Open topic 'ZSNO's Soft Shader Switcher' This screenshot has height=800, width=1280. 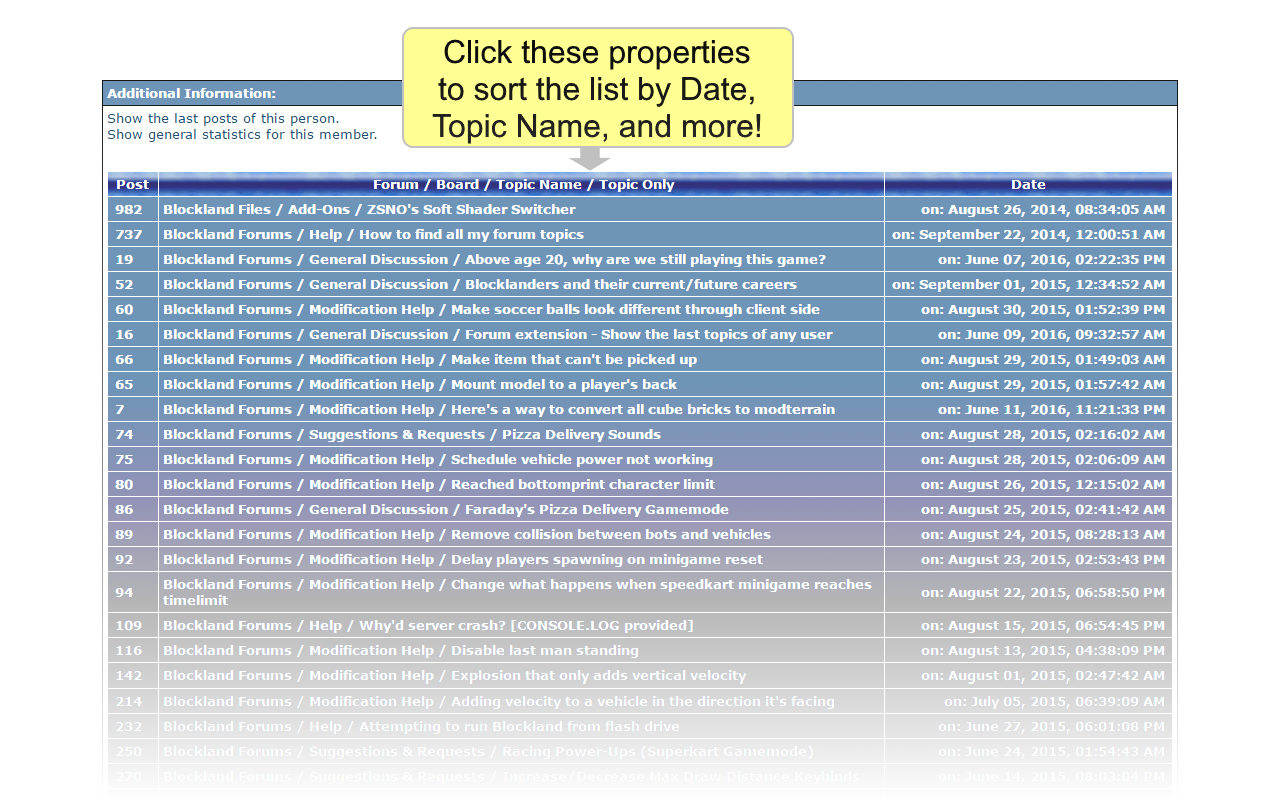[x=472, y=209]
